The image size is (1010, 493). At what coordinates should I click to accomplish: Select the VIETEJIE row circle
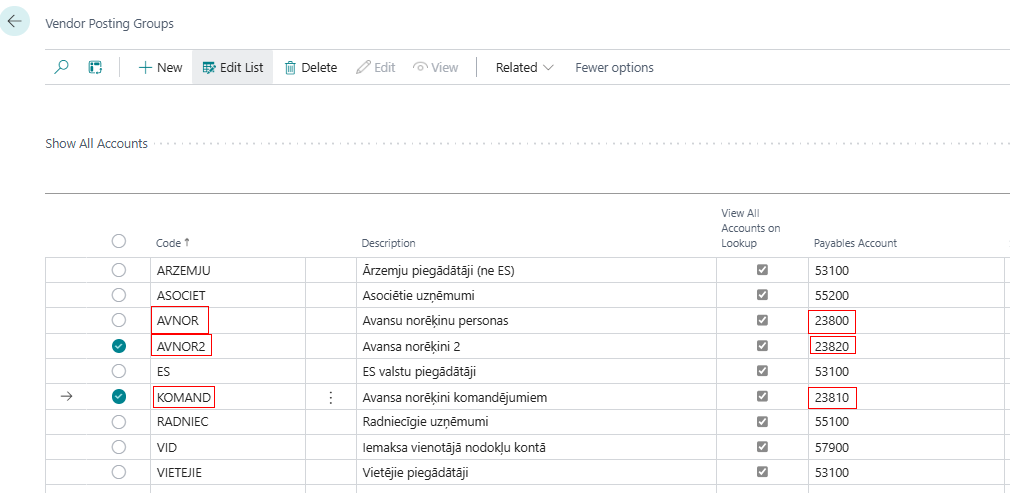point(119,472)
